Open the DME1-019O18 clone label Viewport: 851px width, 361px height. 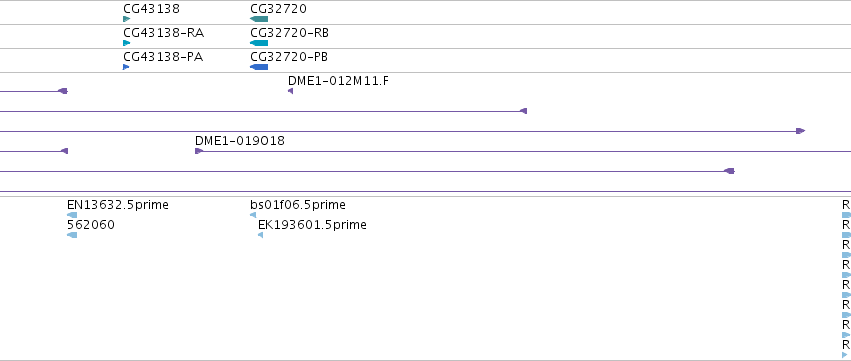[x=239, y=141]
